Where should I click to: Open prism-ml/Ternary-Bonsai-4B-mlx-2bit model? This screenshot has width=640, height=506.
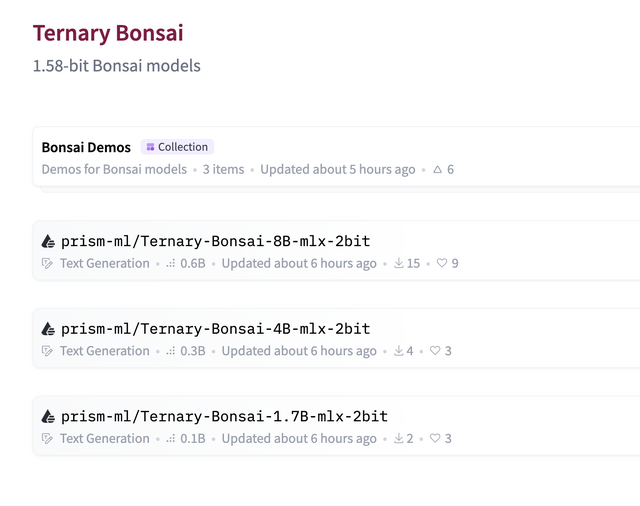pos(215,329)
